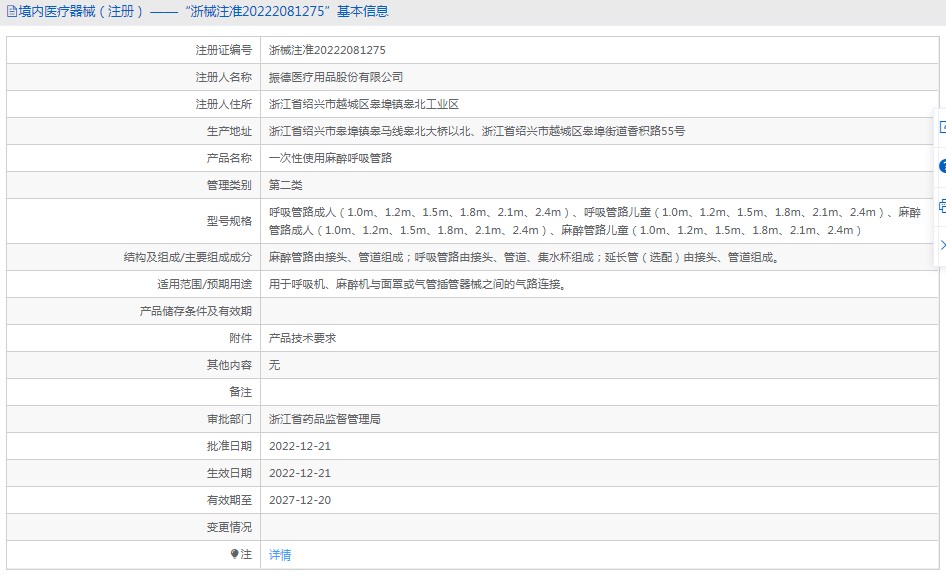This screenshot has height=580, width=946.
Task: Select the registration number value 浙械注准20222081275
Action: click(x=327, y=50)
